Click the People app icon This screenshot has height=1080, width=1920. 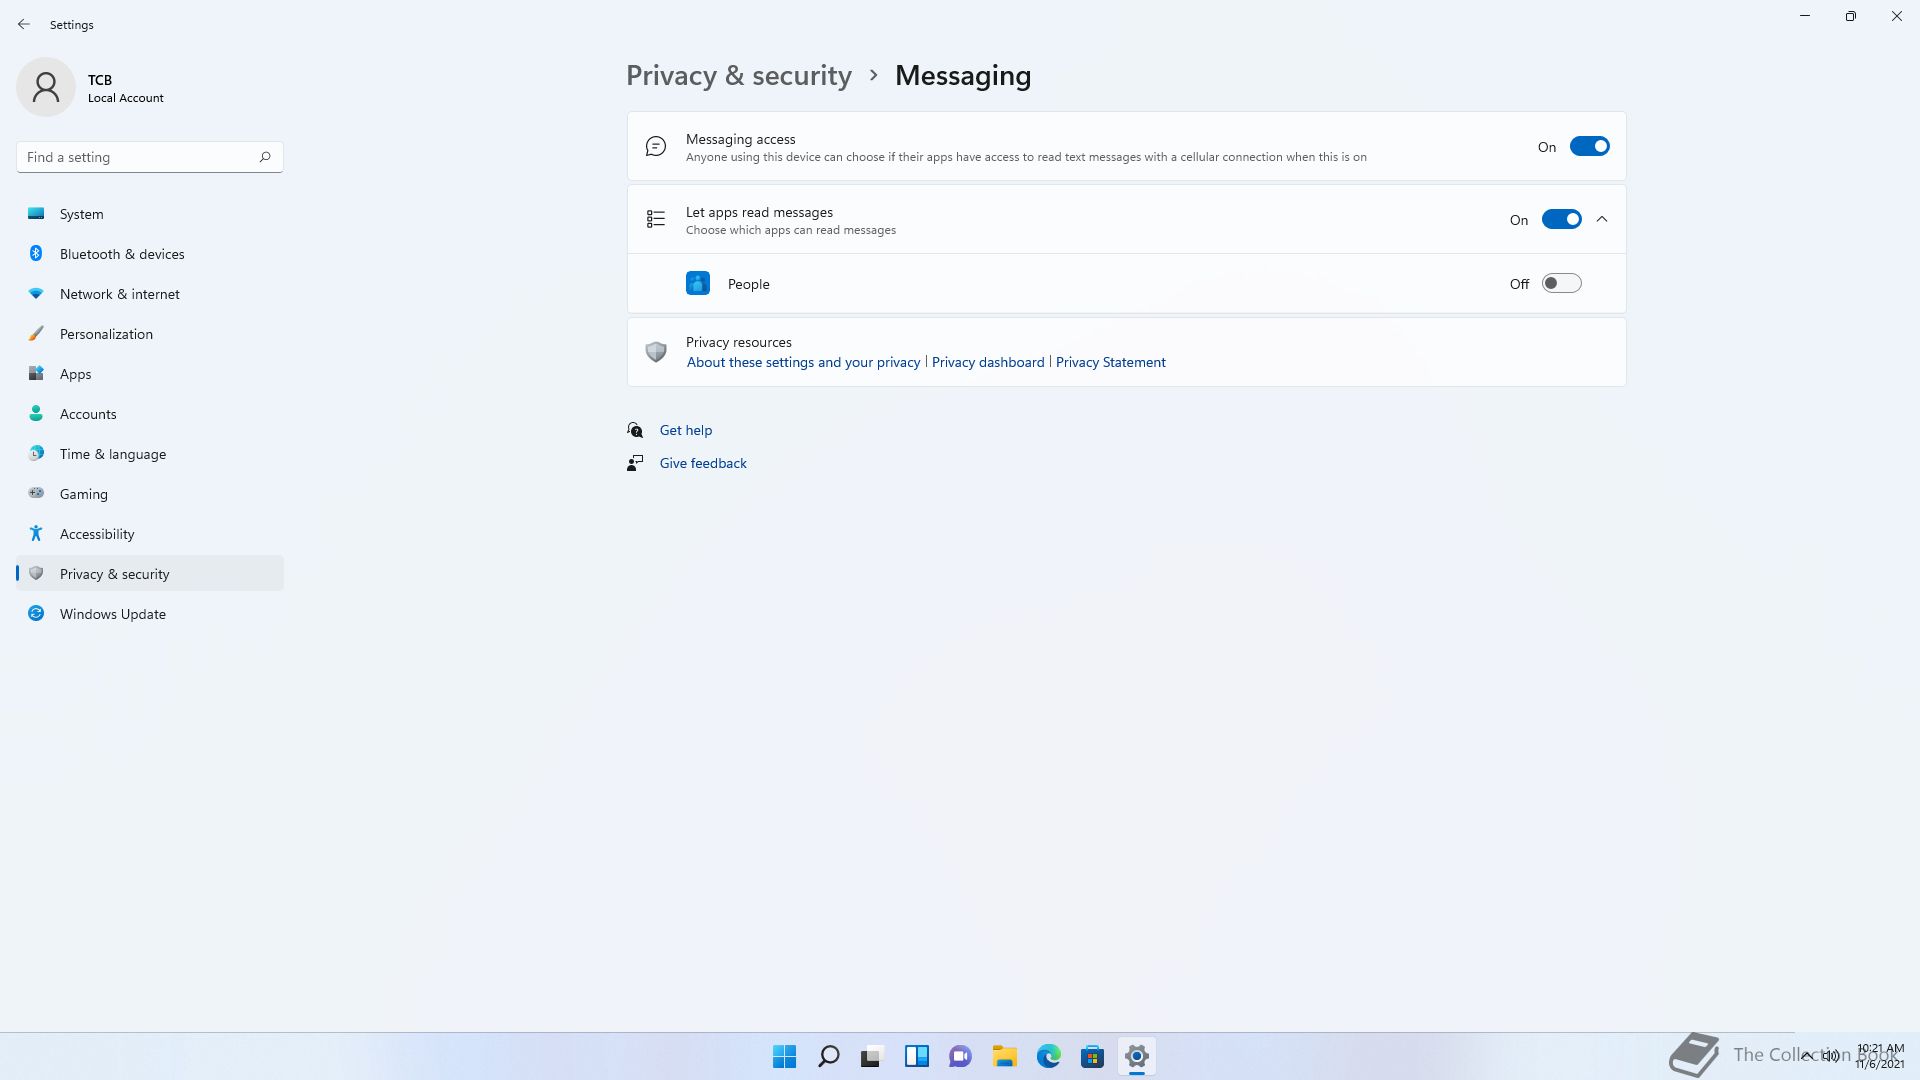point(698,284)
